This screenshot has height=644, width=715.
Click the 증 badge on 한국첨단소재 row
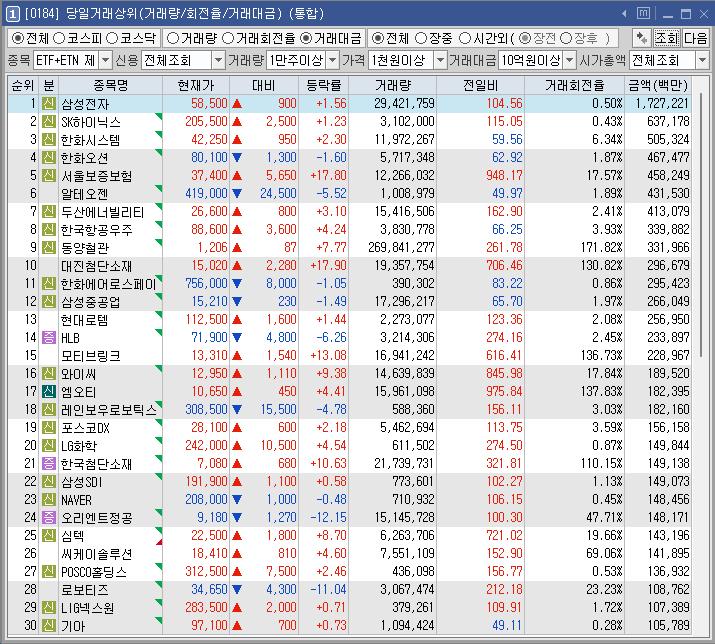[49, 463]
